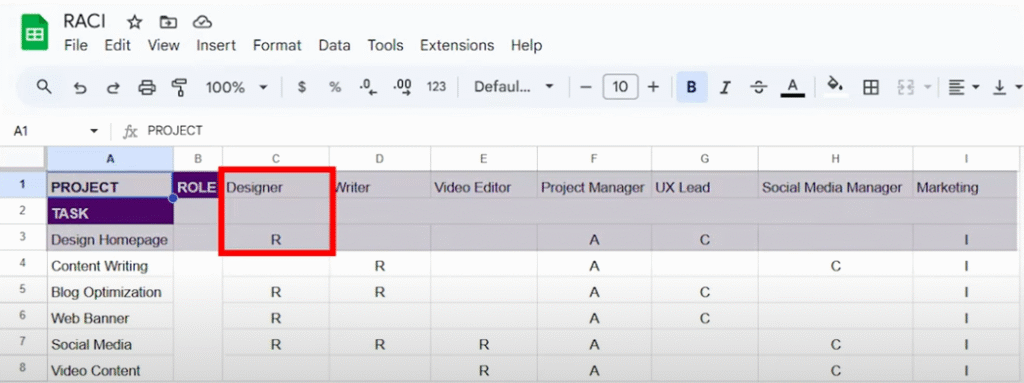Open the fill color paint bucket

pyautogui.click(x=835, y=86)
